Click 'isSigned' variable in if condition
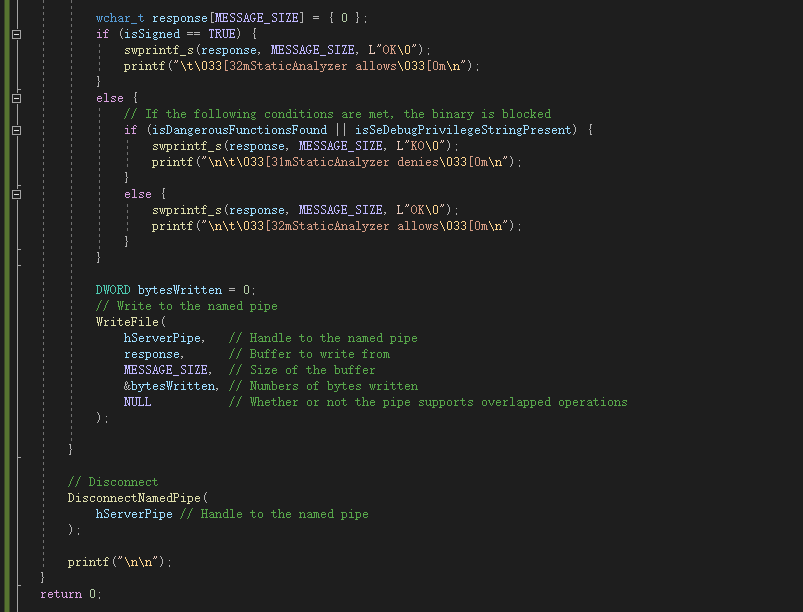This screenshot has height=612, width=803. [152, 34]
